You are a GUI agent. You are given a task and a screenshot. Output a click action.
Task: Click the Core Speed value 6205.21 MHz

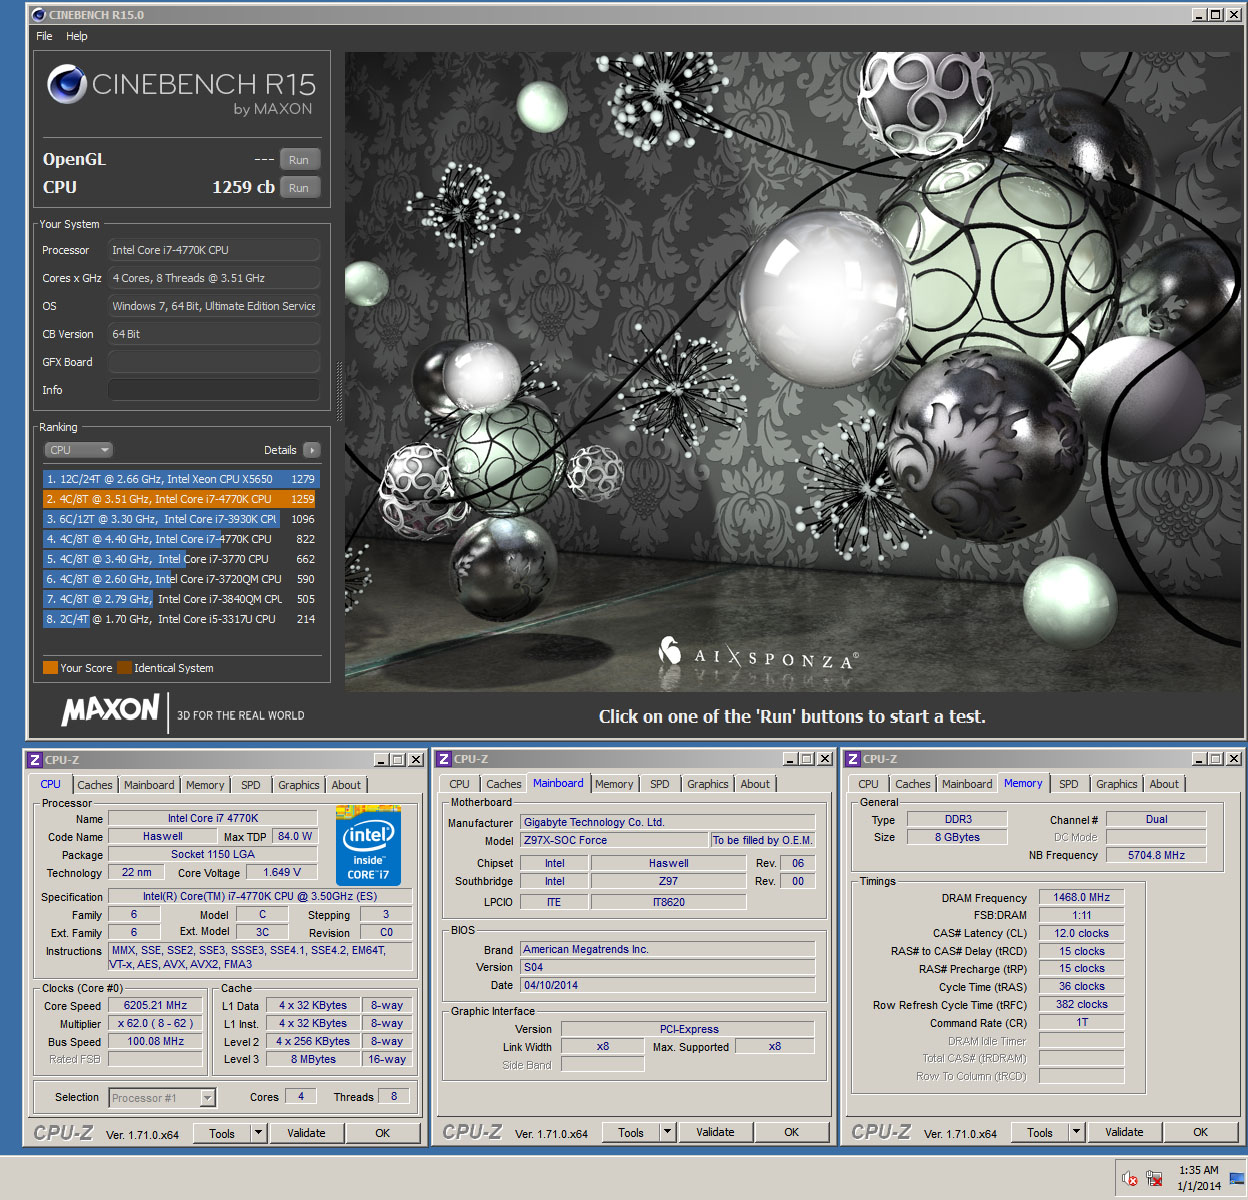click(155, 1006)
